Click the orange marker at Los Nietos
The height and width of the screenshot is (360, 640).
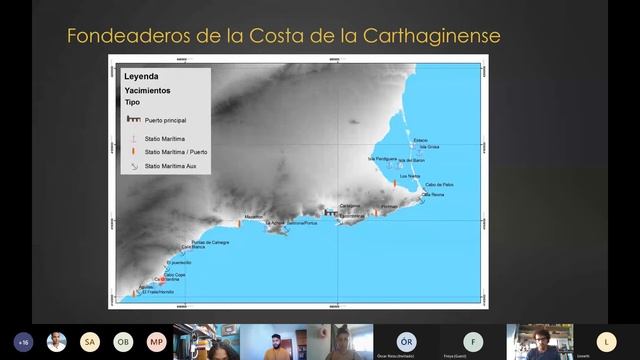(395, 184)
